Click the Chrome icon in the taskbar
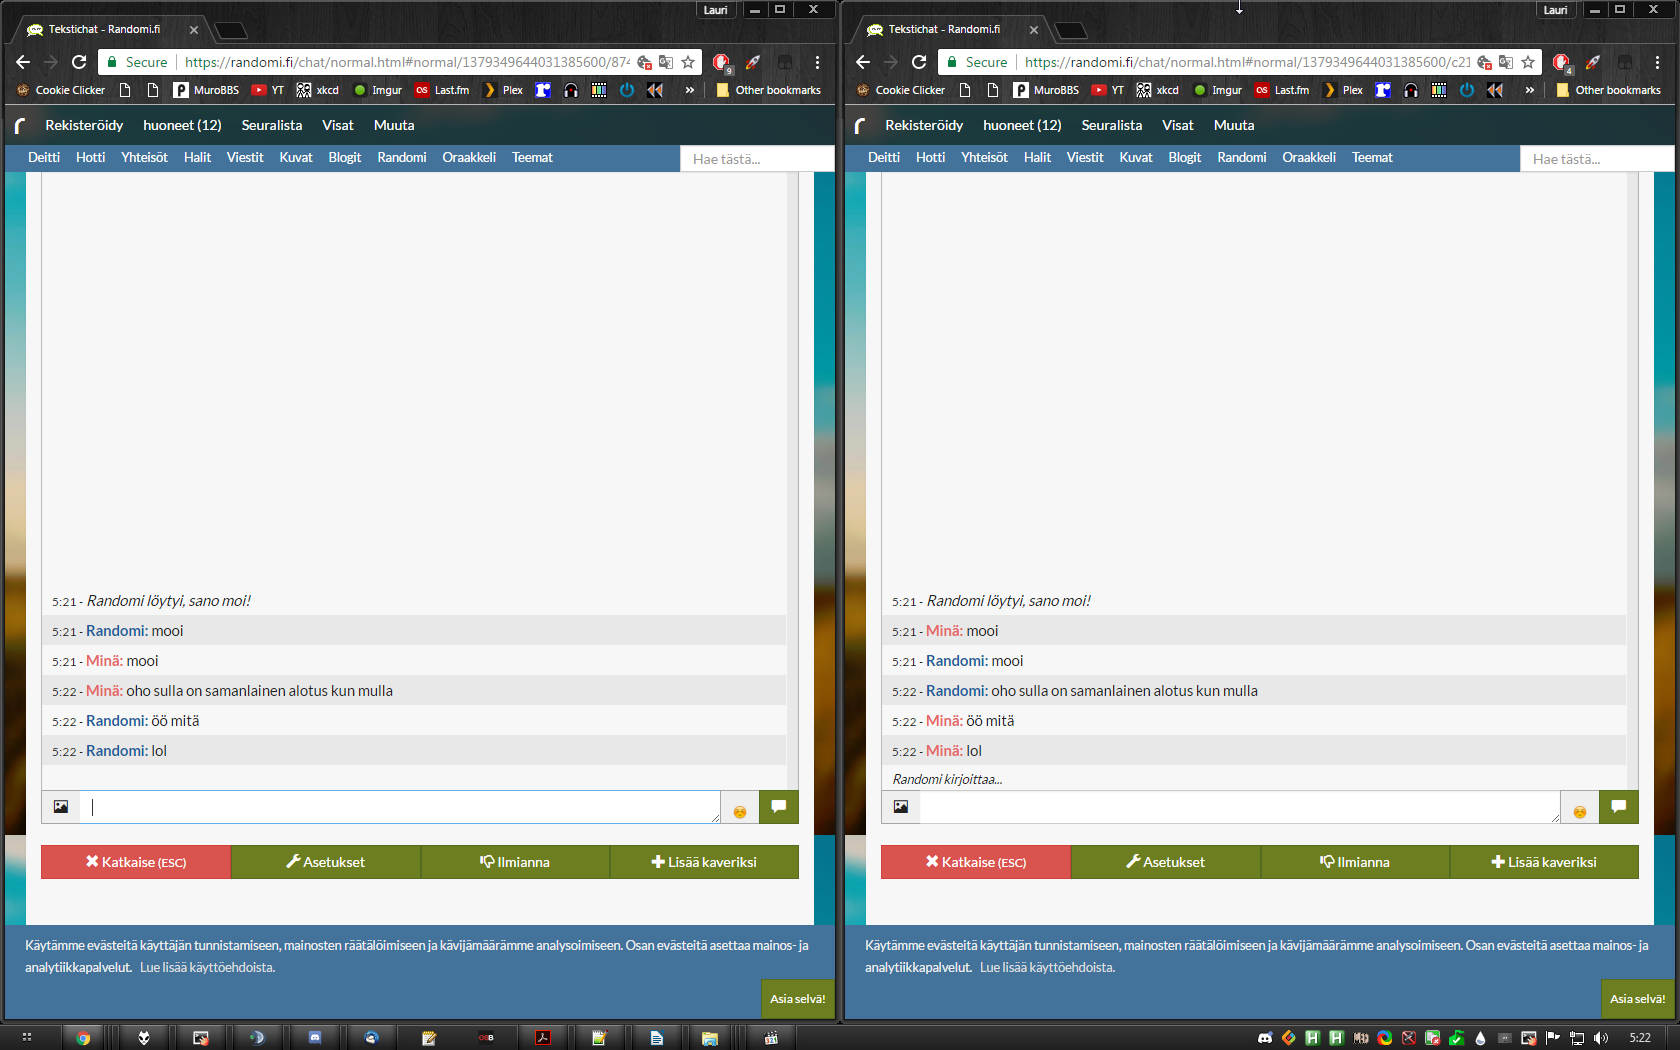Image resolution: width=1680 pixels, height=1050 pixels. tap(83, 1038)
